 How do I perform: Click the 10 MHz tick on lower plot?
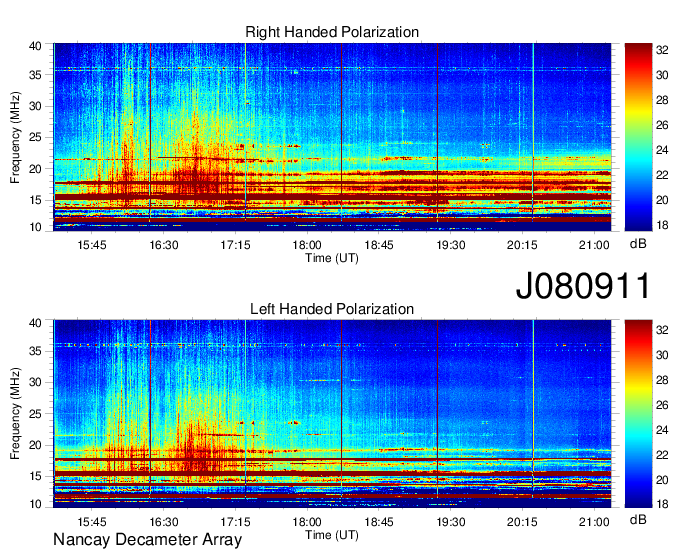tap(36, 503)
